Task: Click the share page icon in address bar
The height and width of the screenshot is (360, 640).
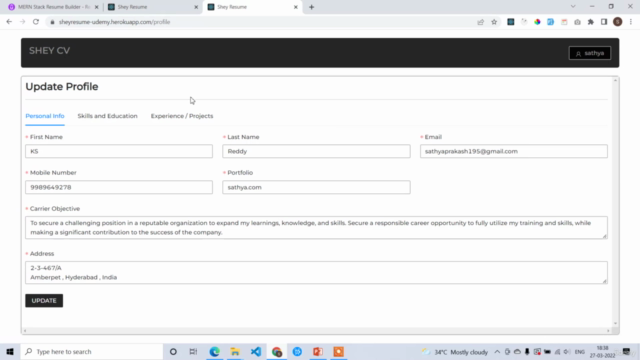Action: click(480, 22)
